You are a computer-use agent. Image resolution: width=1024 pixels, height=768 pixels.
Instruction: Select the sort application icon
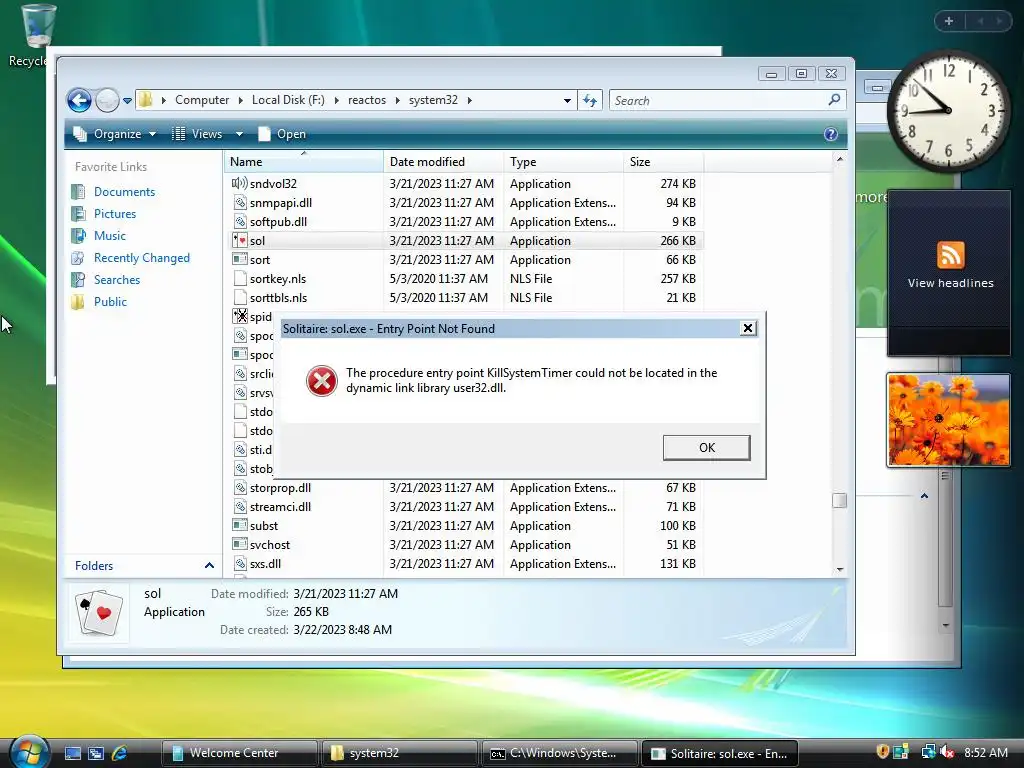(240, 259)
